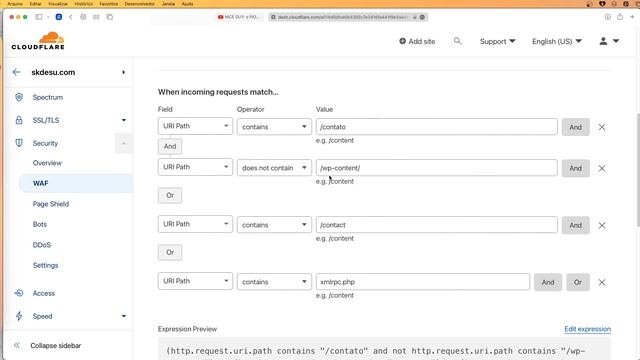Image resolution: width=640 pixels, height=360 pixels.
Task: Click the back arrow beside skdesu.com
Action: 16,72
